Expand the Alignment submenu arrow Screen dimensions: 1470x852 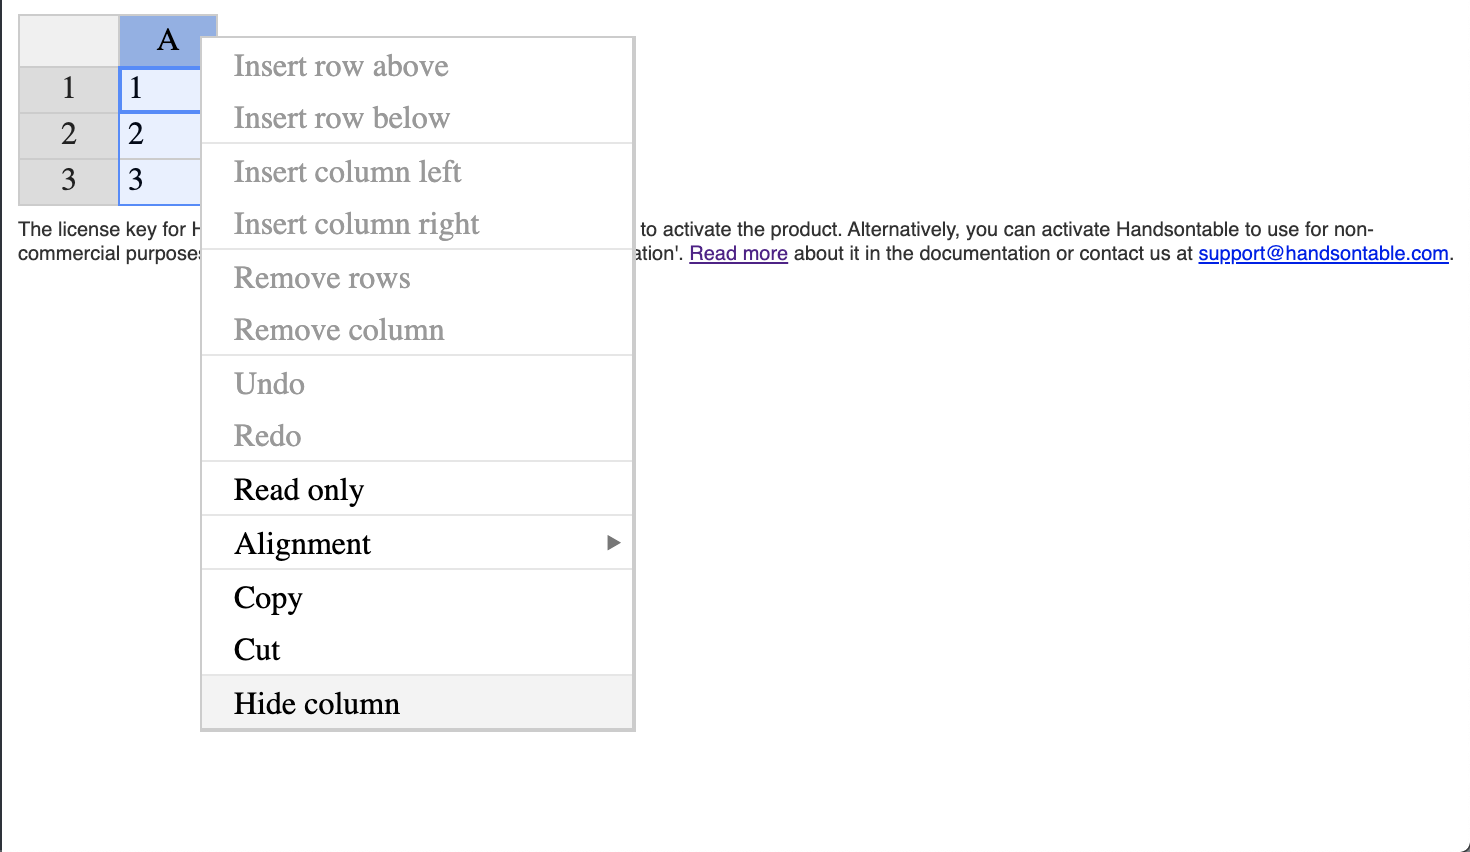[614, 543]
